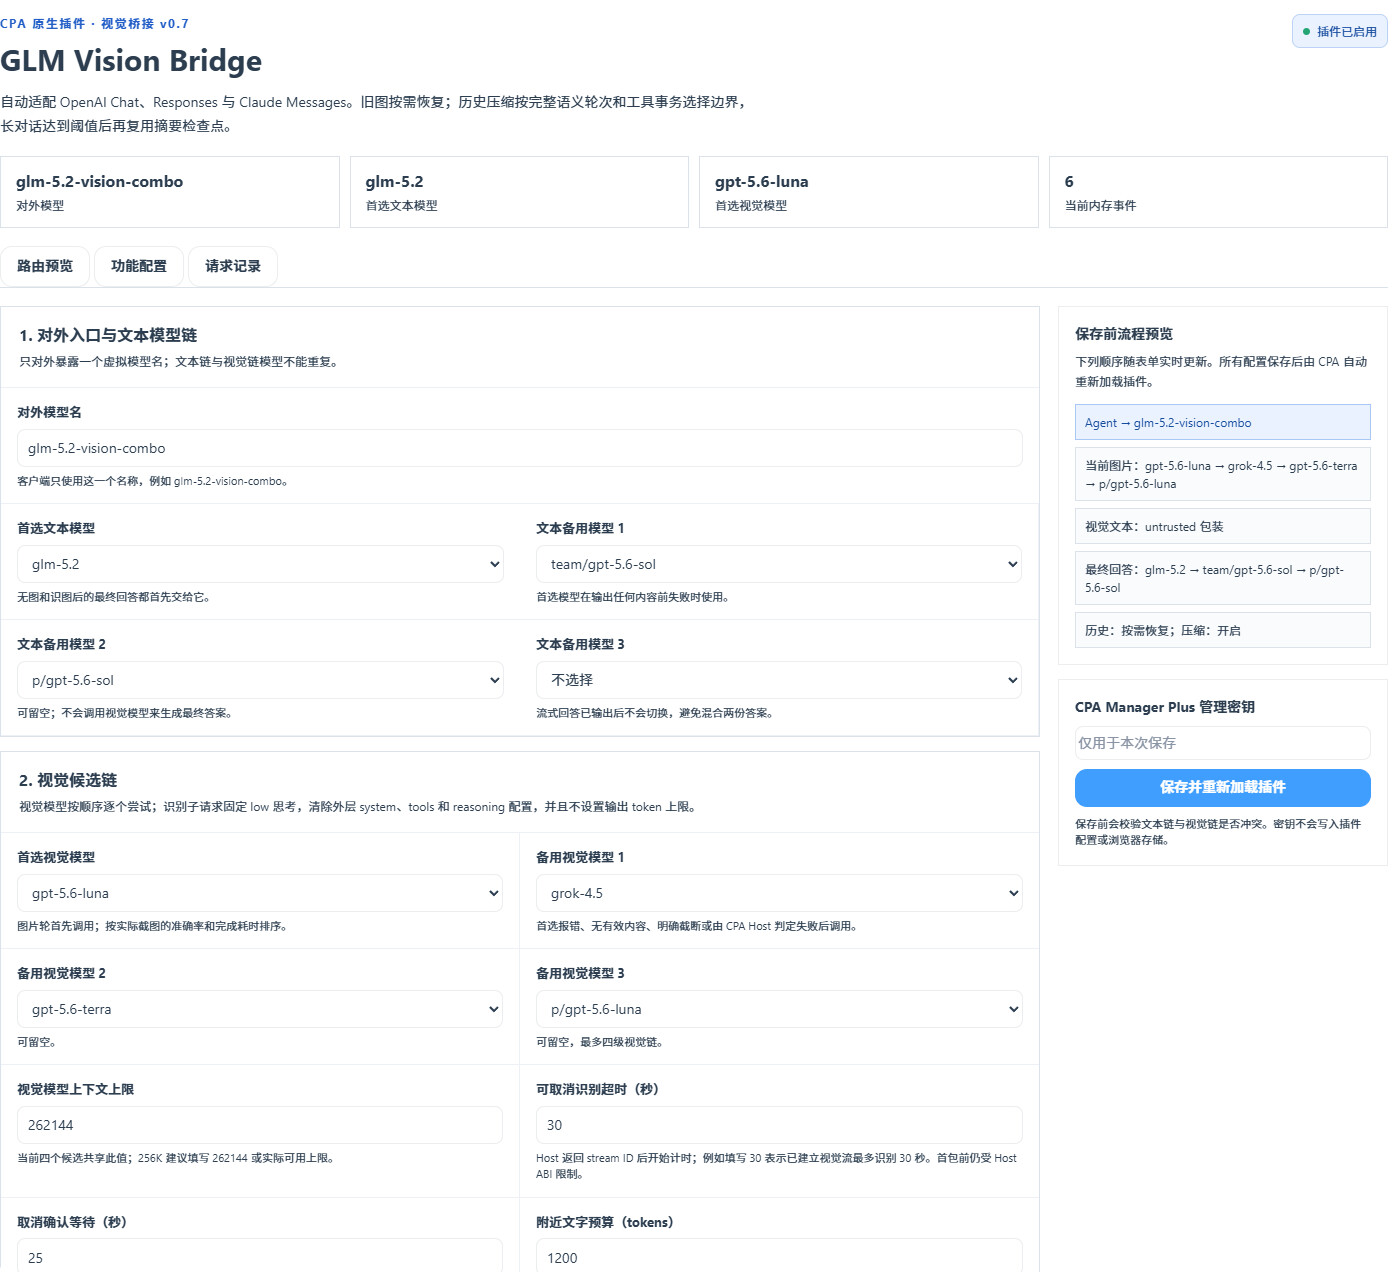1400x1272 pixels.
Task: Click the 当前内存事件 summary card showing 6
Action: 1218,192
